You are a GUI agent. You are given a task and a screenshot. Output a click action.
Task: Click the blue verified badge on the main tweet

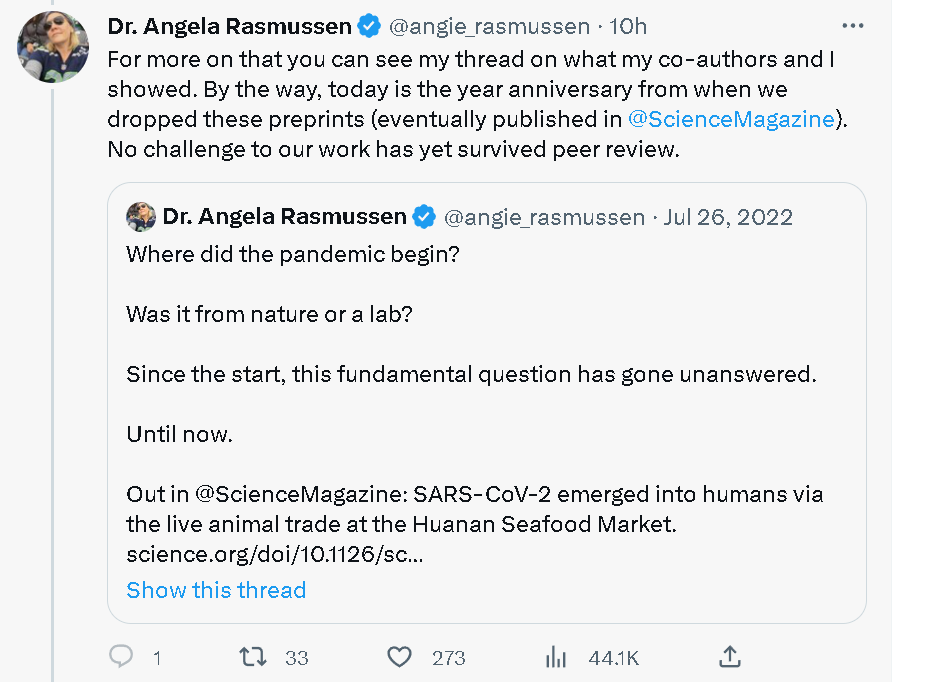coord(369,26)
